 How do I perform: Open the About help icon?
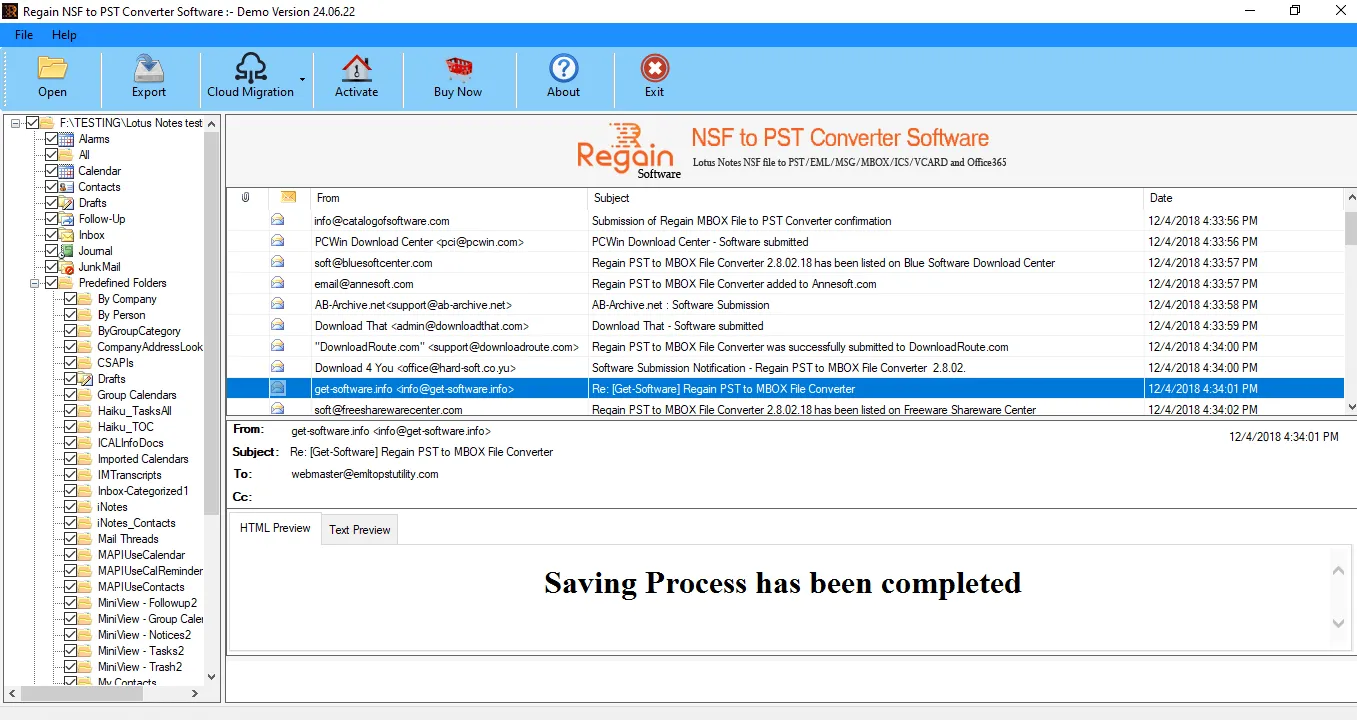(x=564, y=68)
